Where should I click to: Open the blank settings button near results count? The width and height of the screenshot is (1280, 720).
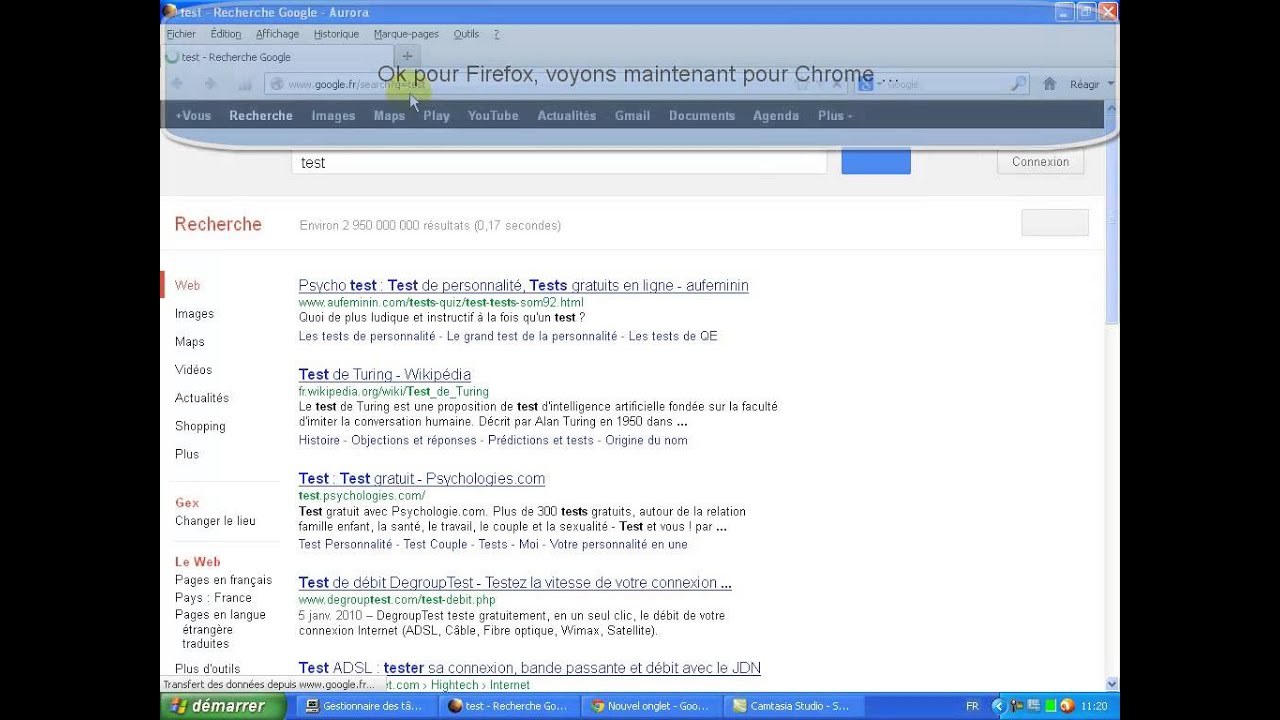pos(1055,223)
